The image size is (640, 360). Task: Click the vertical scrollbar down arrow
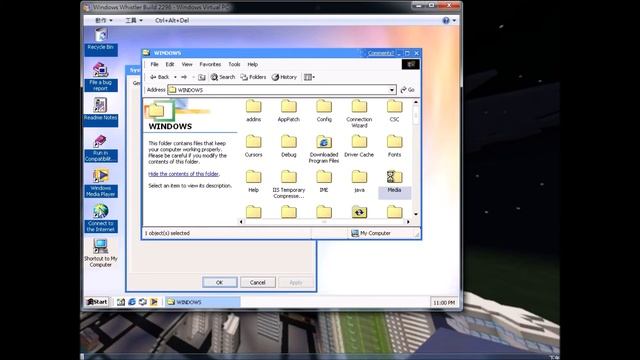tap(416, 214)
